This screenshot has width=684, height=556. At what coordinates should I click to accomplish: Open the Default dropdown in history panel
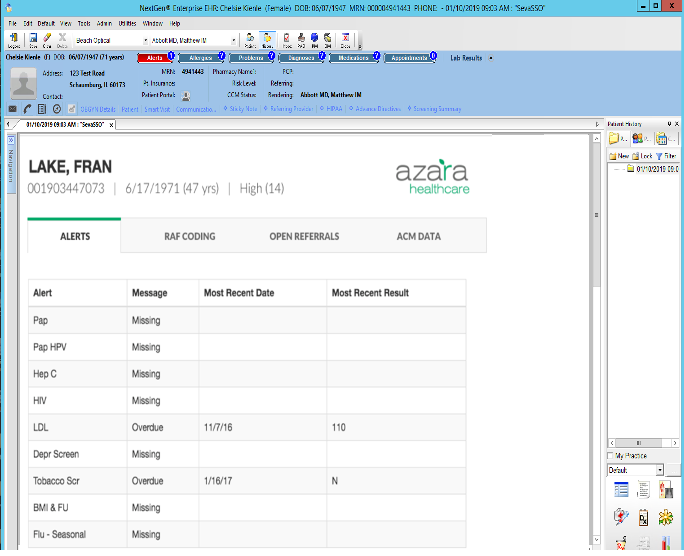660,470
